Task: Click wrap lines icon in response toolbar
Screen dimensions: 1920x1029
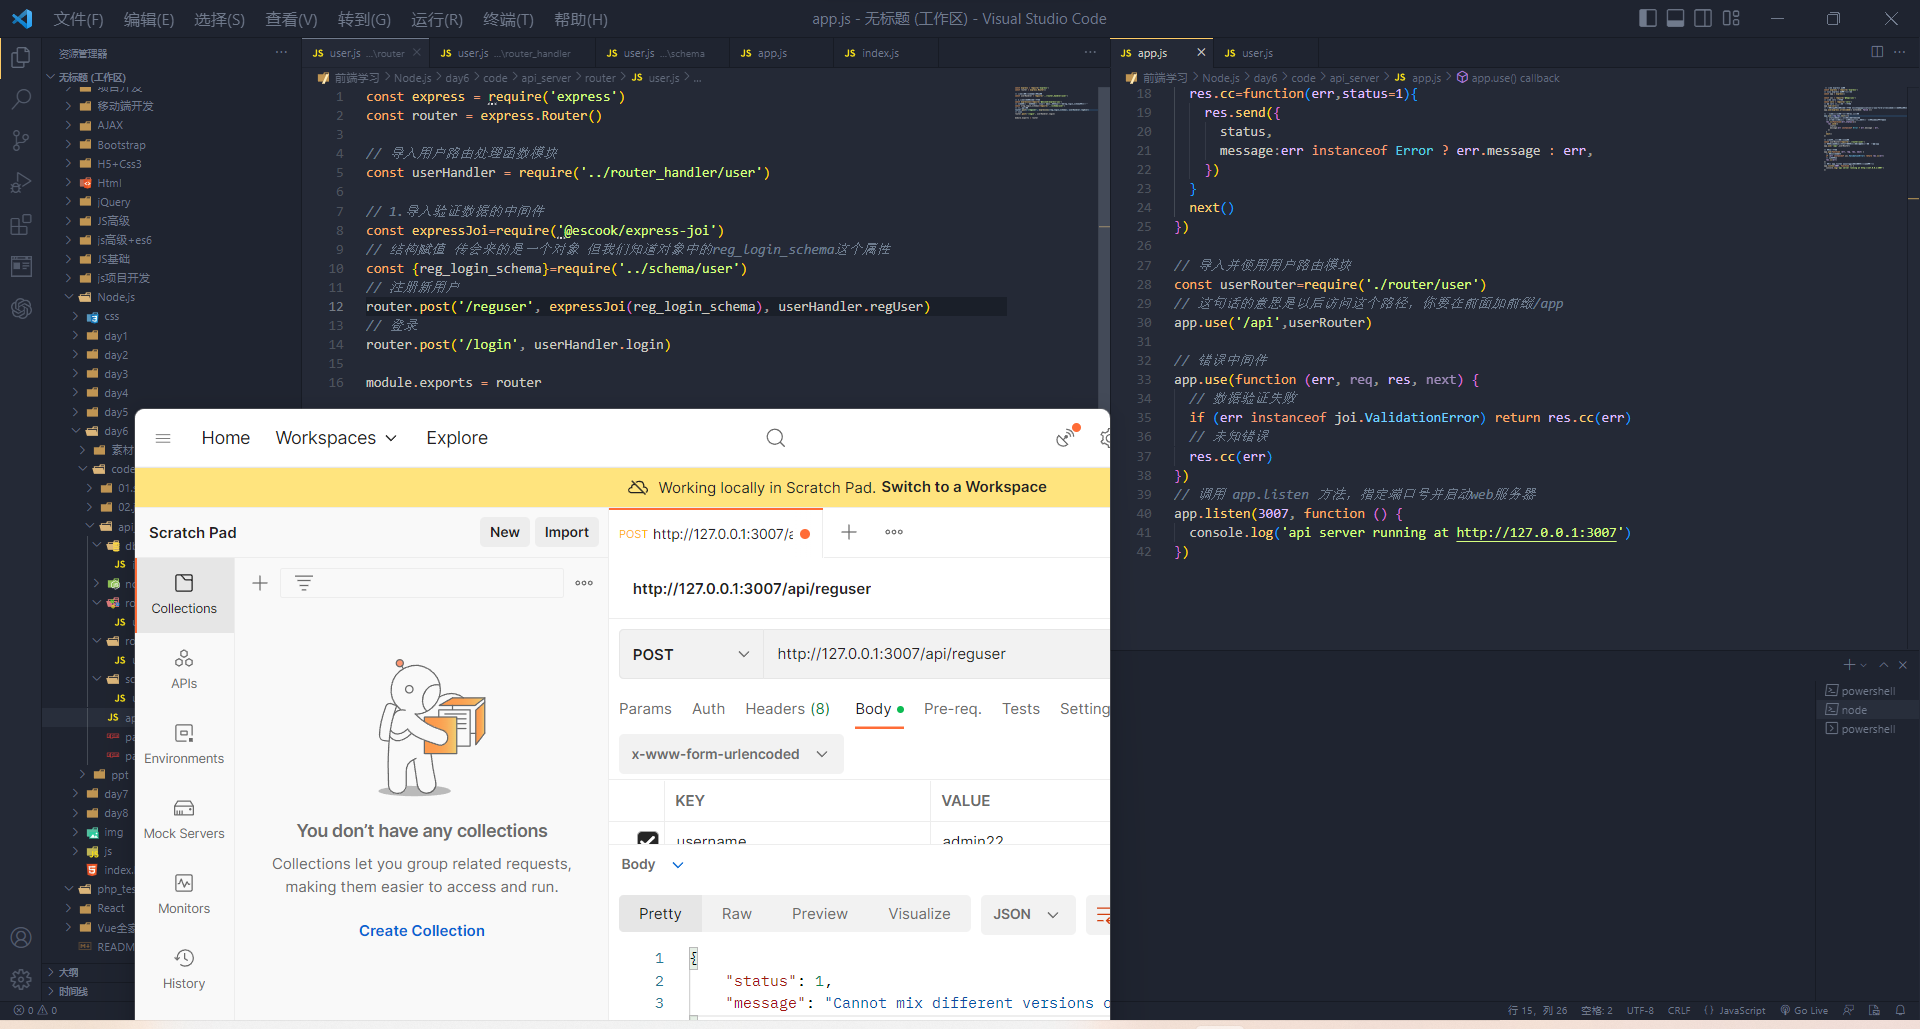Action: coord(1100,914)
